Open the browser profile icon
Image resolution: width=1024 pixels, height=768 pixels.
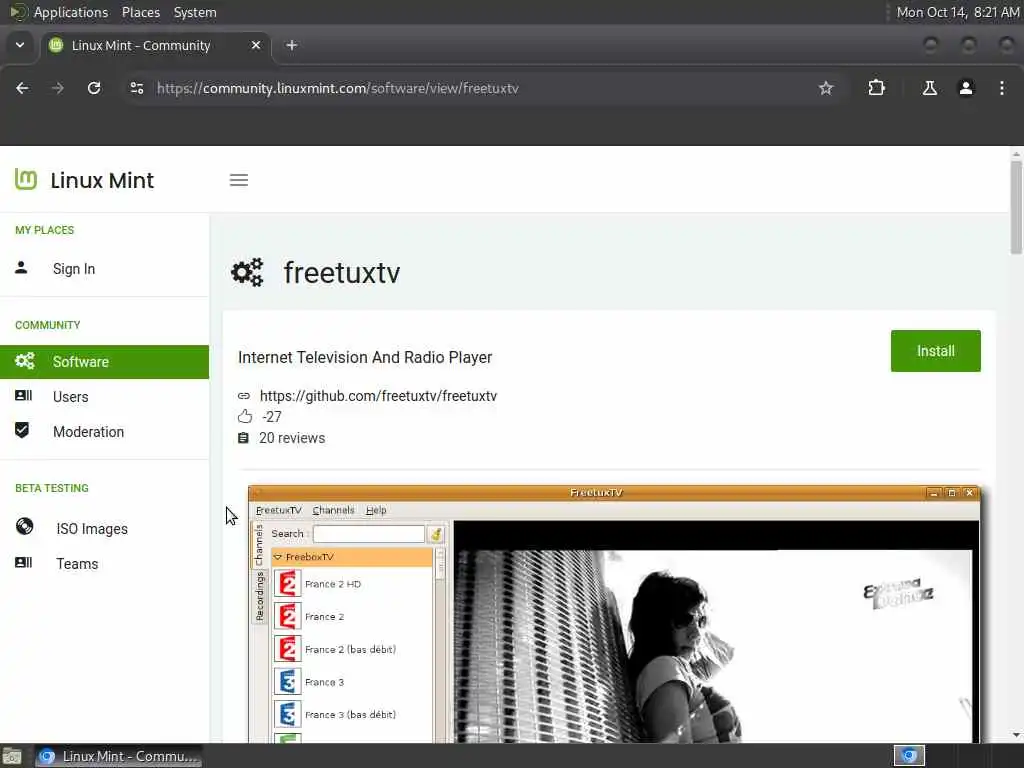966,88
